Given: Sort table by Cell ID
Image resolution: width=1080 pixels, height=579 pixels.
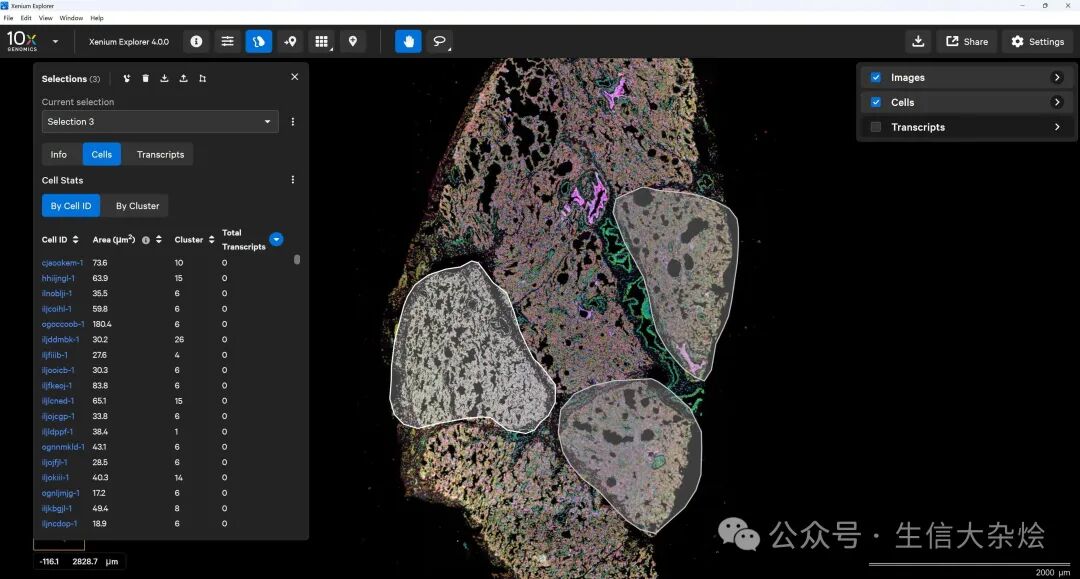Looking at the screenshot, I should (75, 240).
